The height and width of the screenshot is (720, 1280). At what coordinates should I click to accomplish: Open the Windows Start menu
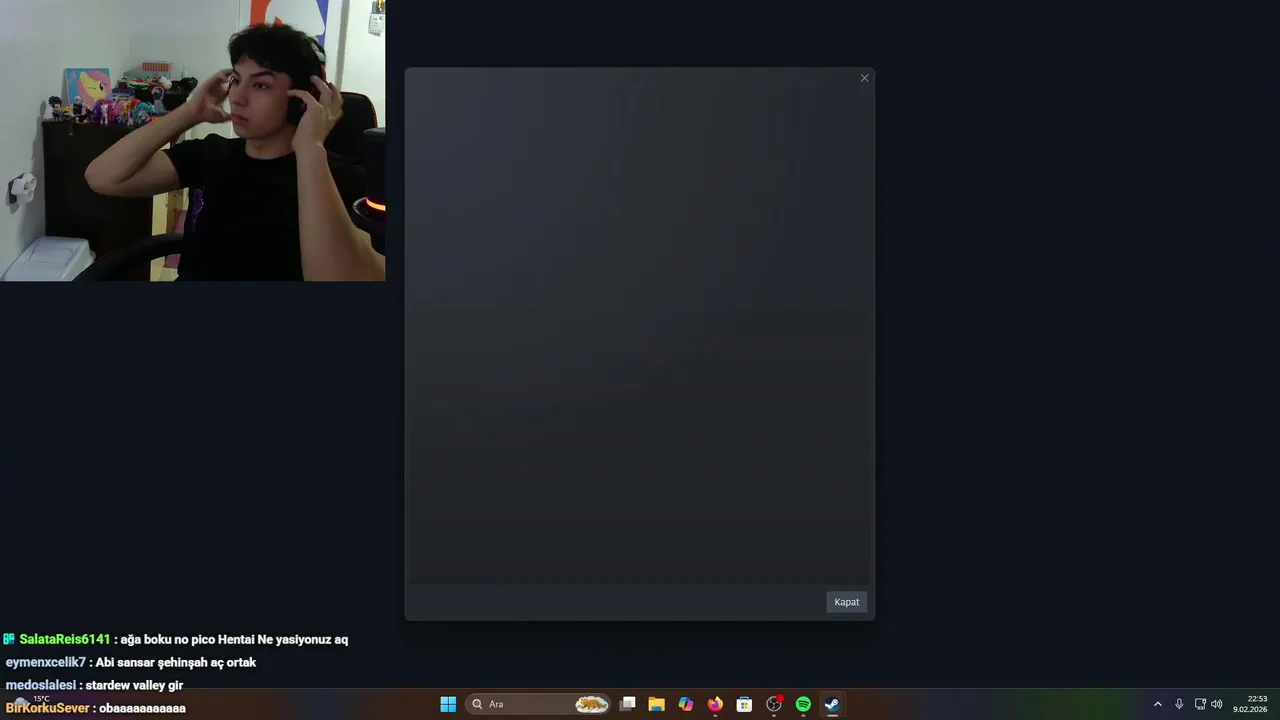coord(448,704)
